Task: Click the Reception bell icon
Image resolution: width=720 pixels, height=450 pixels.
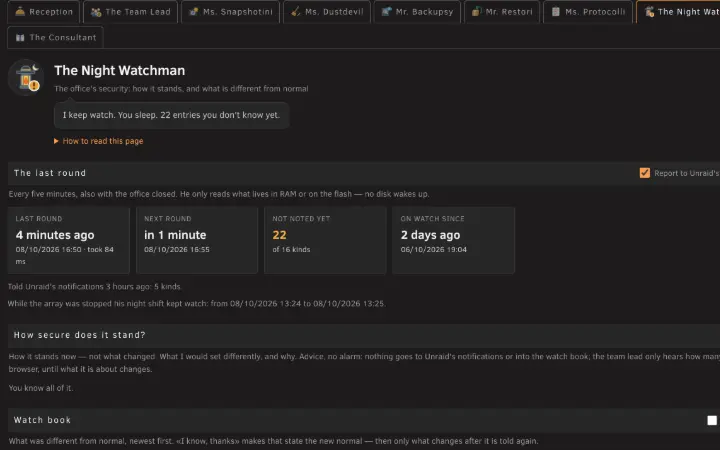Action: [x=20, y=11]
